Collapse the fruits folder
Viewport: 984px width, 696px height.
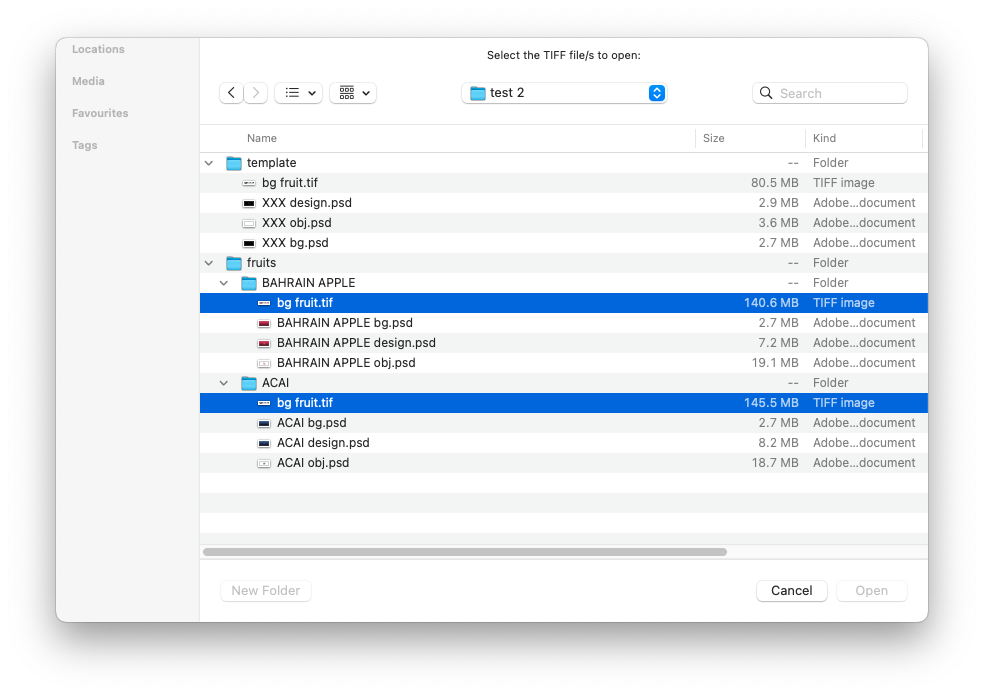click(208, 262)
